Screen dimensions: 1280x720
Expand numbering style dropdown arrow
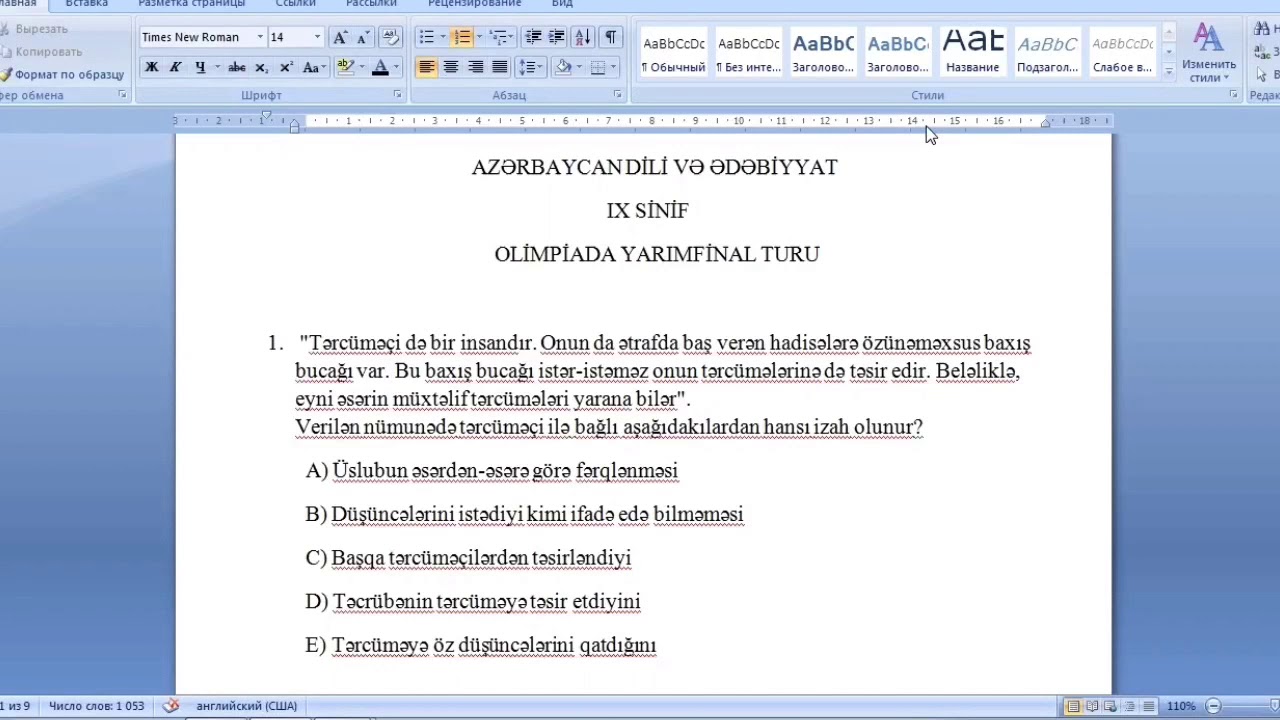tap(478, 37)
